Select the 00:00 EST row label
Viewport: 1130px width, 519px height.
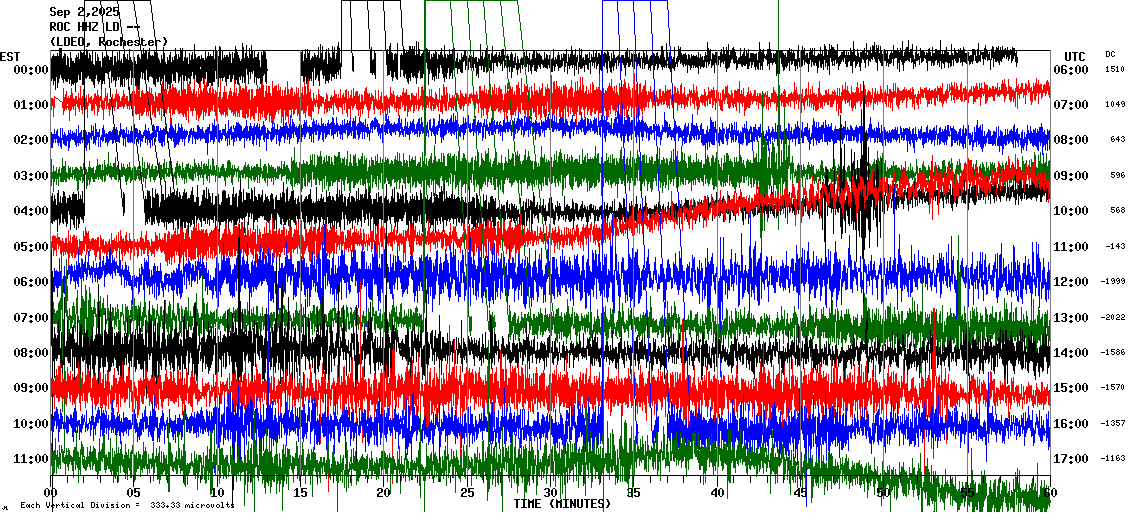(x=31, y=70)
